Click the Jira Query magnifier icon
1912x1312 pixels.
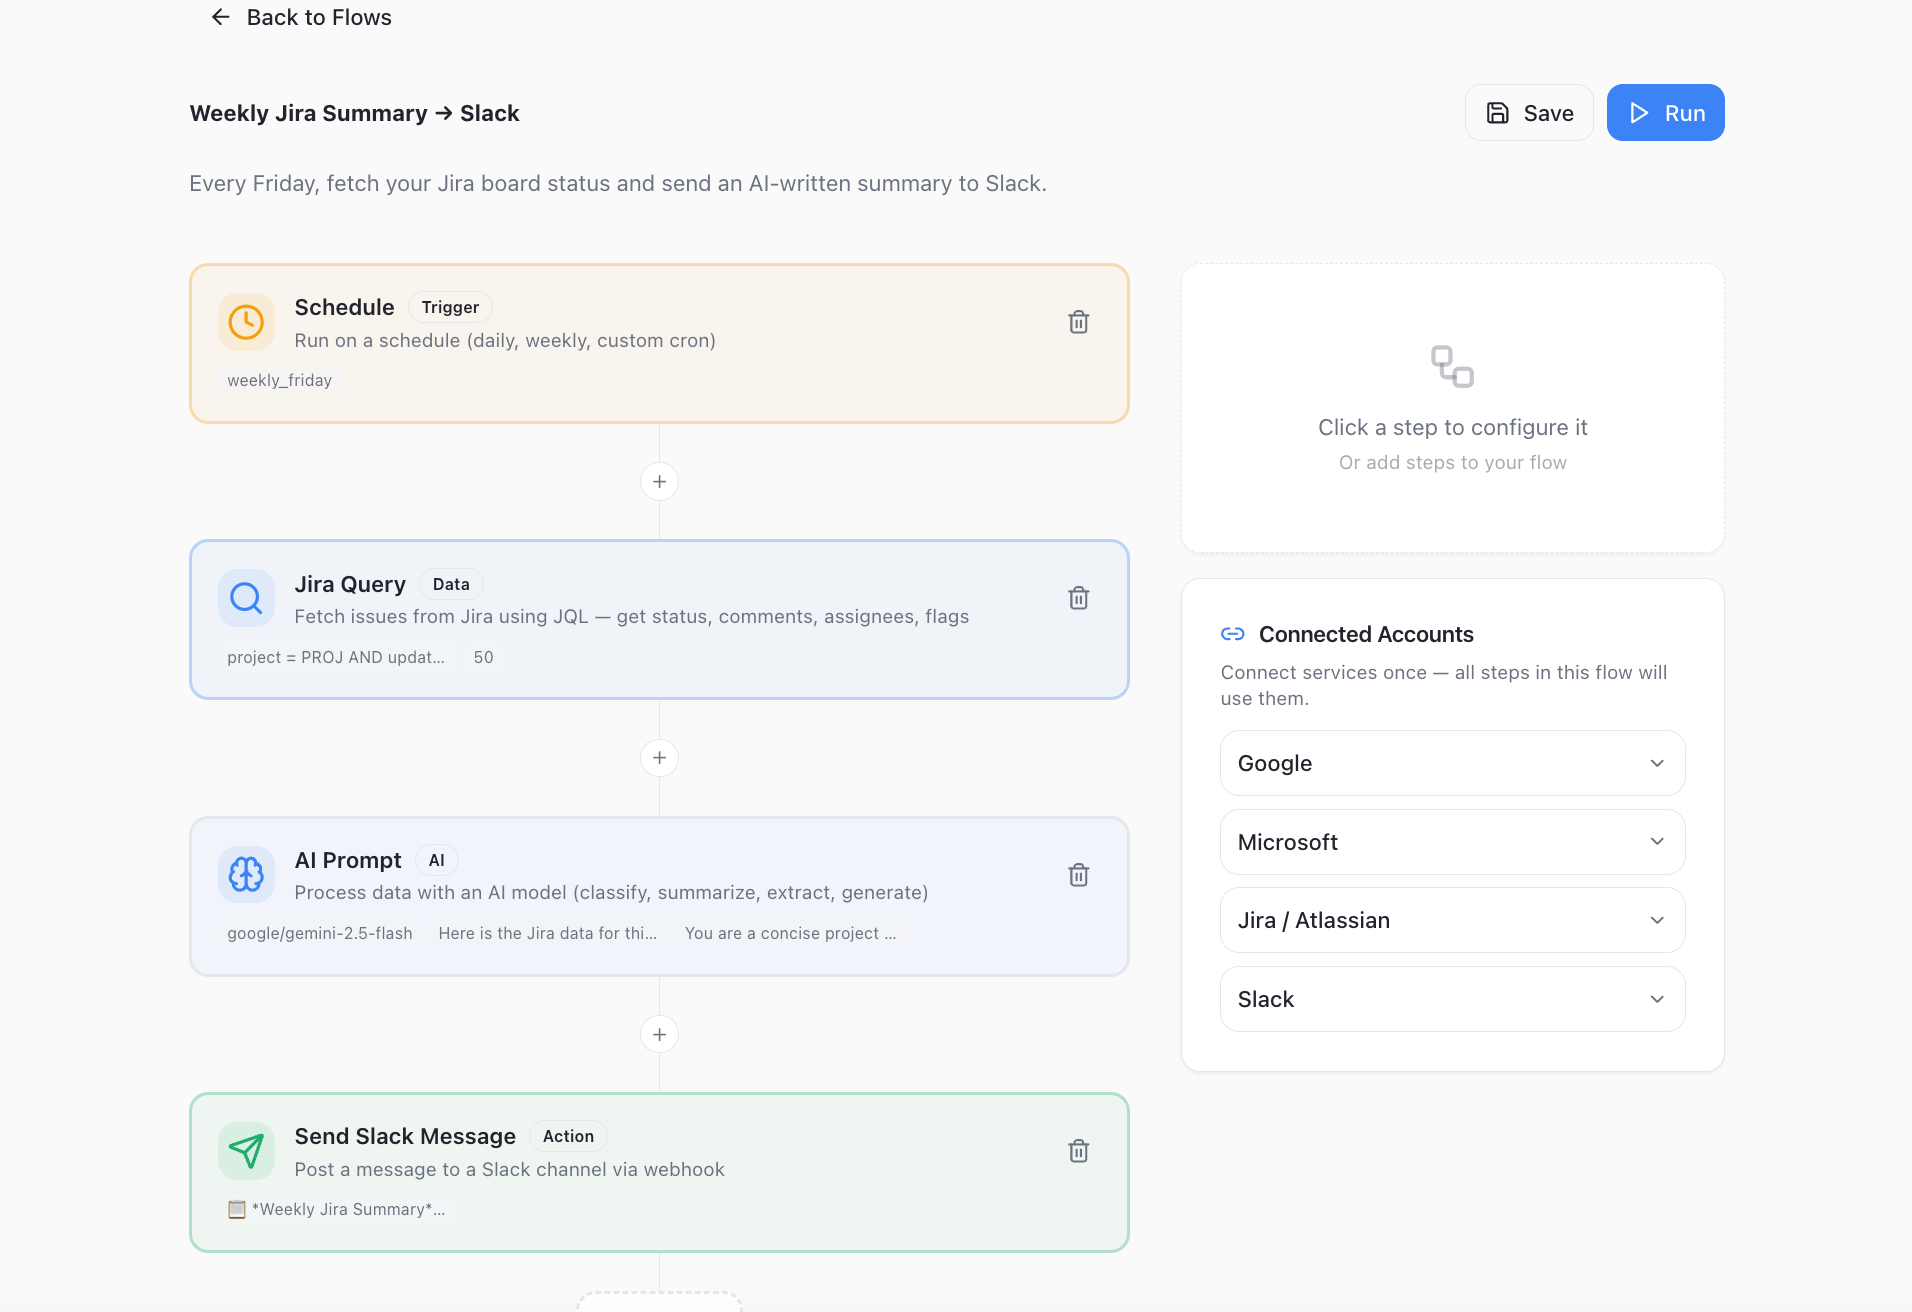pos(246,598)
